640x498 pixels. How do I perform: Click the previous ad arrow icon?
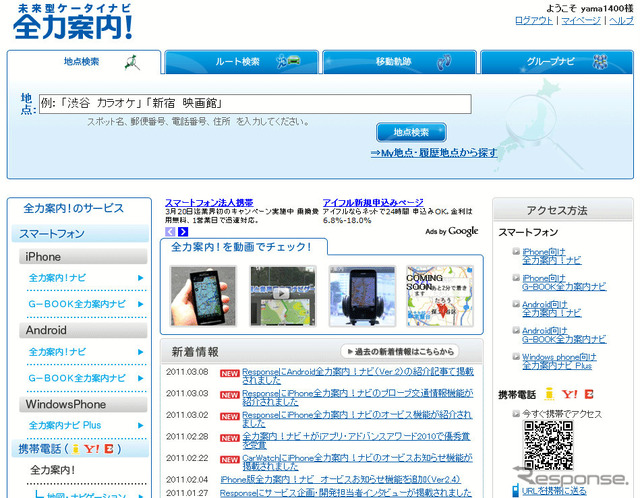(x=170, y=231)
